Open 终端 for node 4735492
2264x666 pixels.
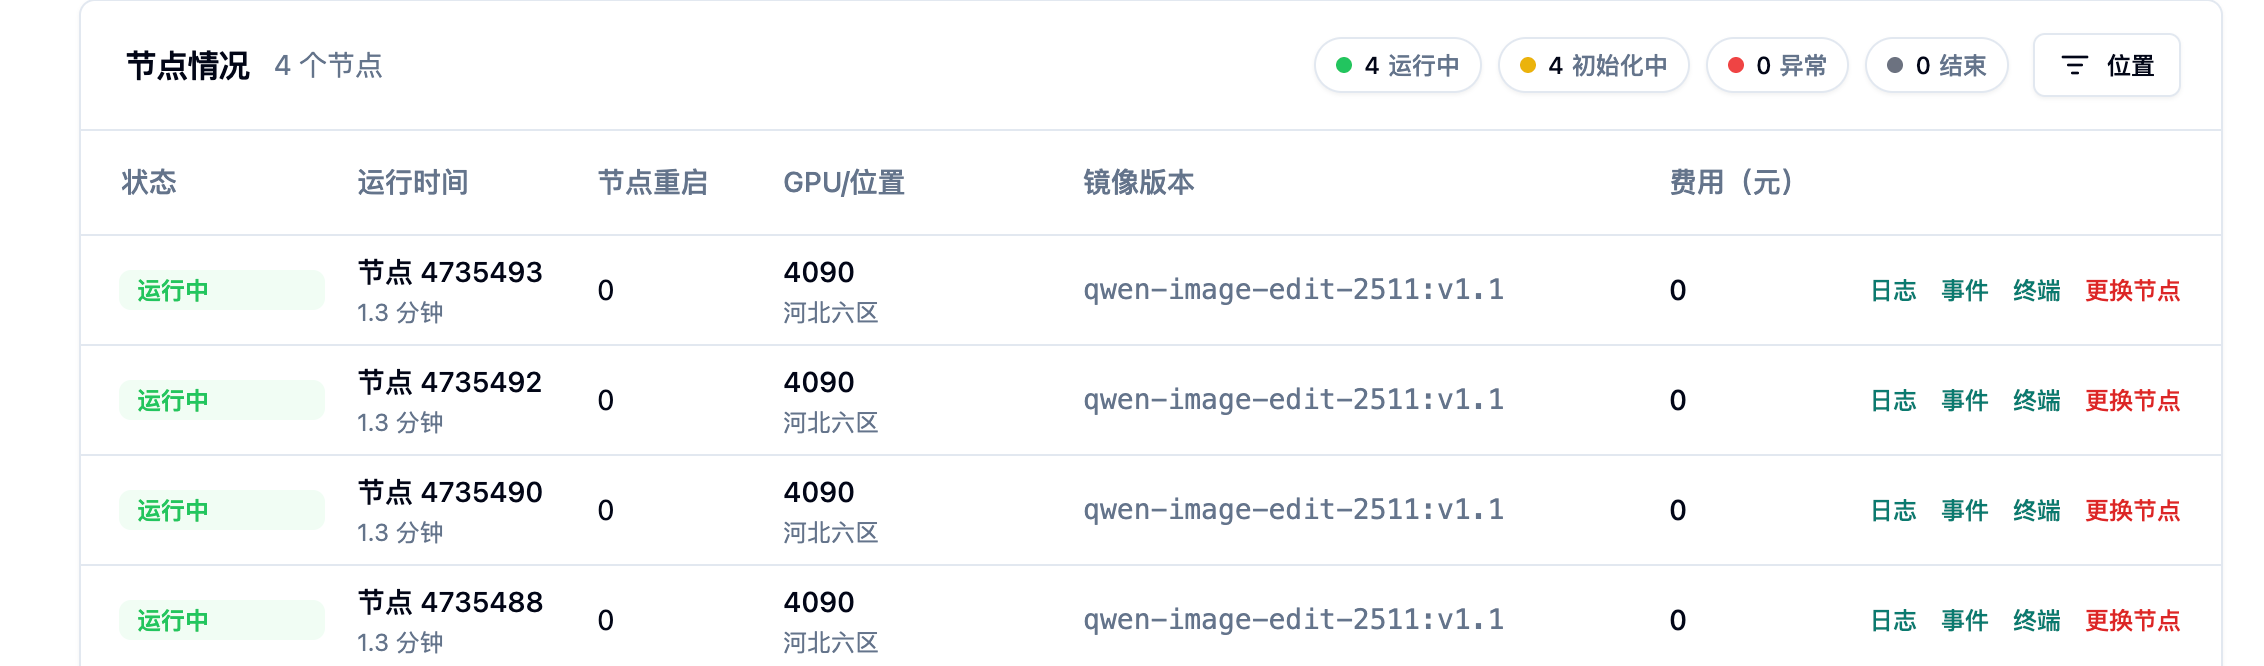[x=2037, y=401]
